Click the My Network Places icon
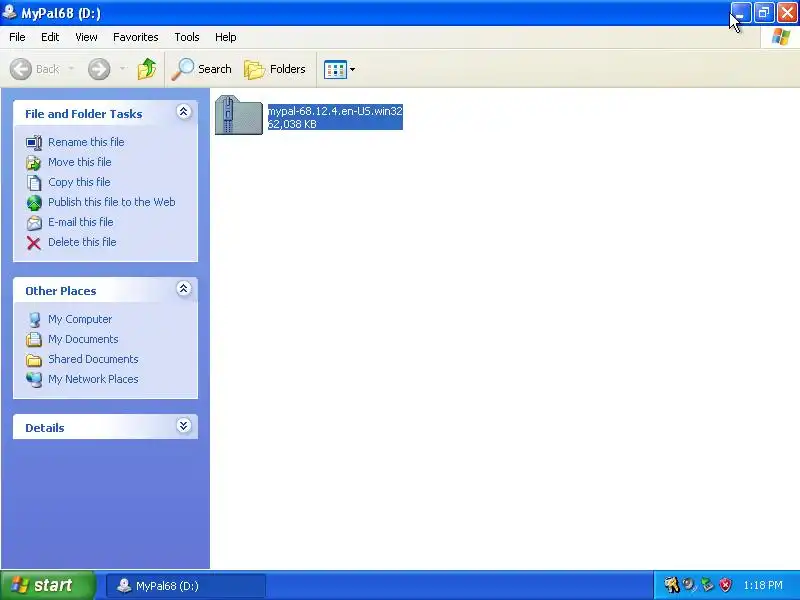Screen dimensions: 800x600 point(34,380)
